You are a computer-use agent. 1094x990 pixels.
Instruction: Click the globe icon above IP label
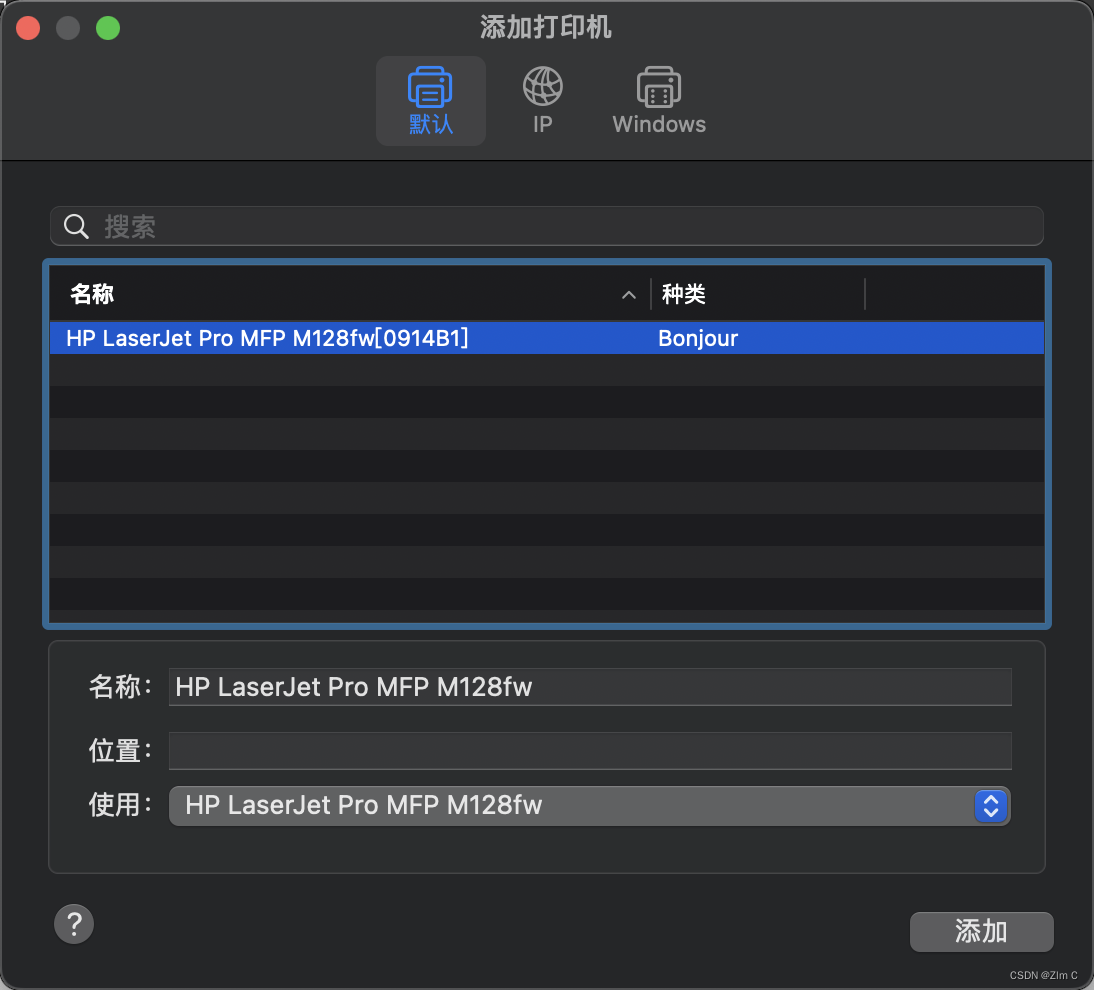pyautogui.click(x=542, y=87)
